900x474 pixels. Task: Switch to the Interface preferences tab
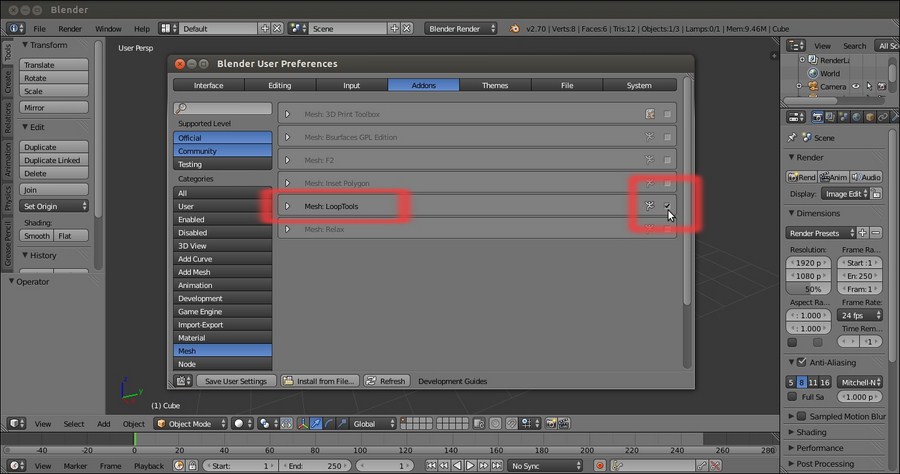coord(208,85)
